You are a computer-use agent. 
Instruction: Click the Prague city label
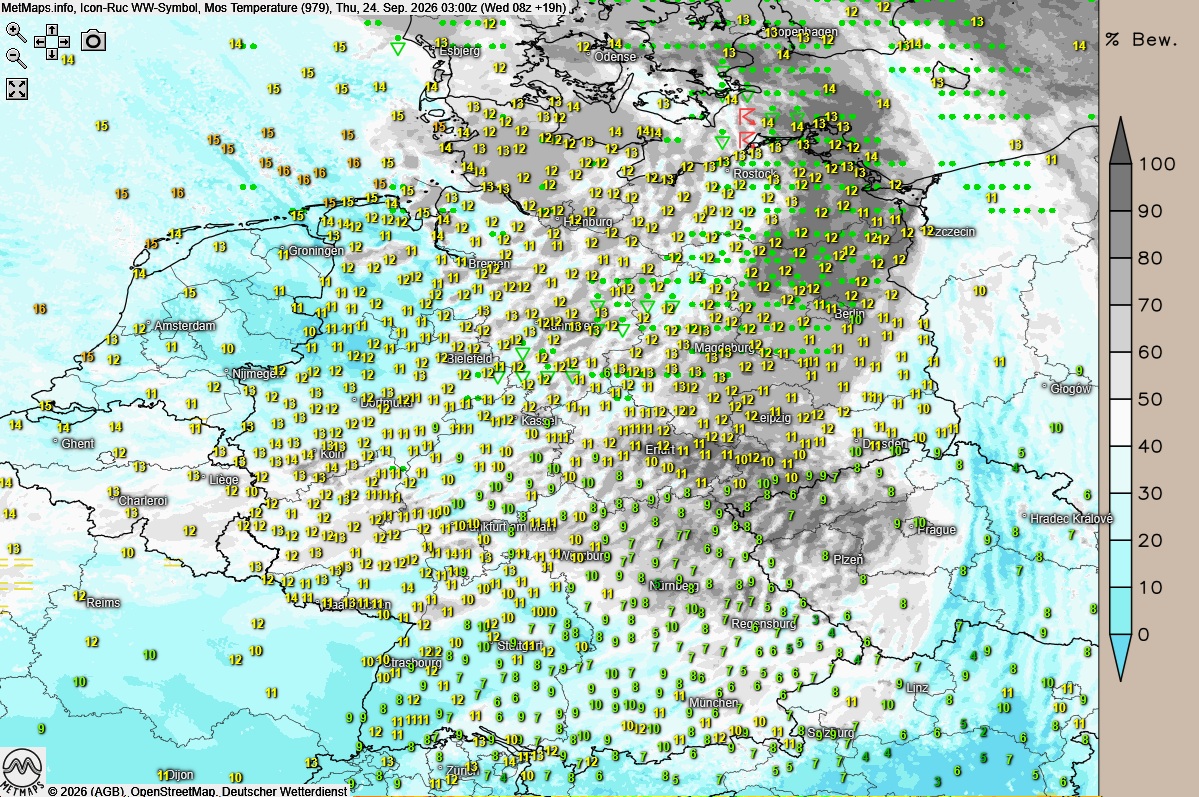coord(937,529)
